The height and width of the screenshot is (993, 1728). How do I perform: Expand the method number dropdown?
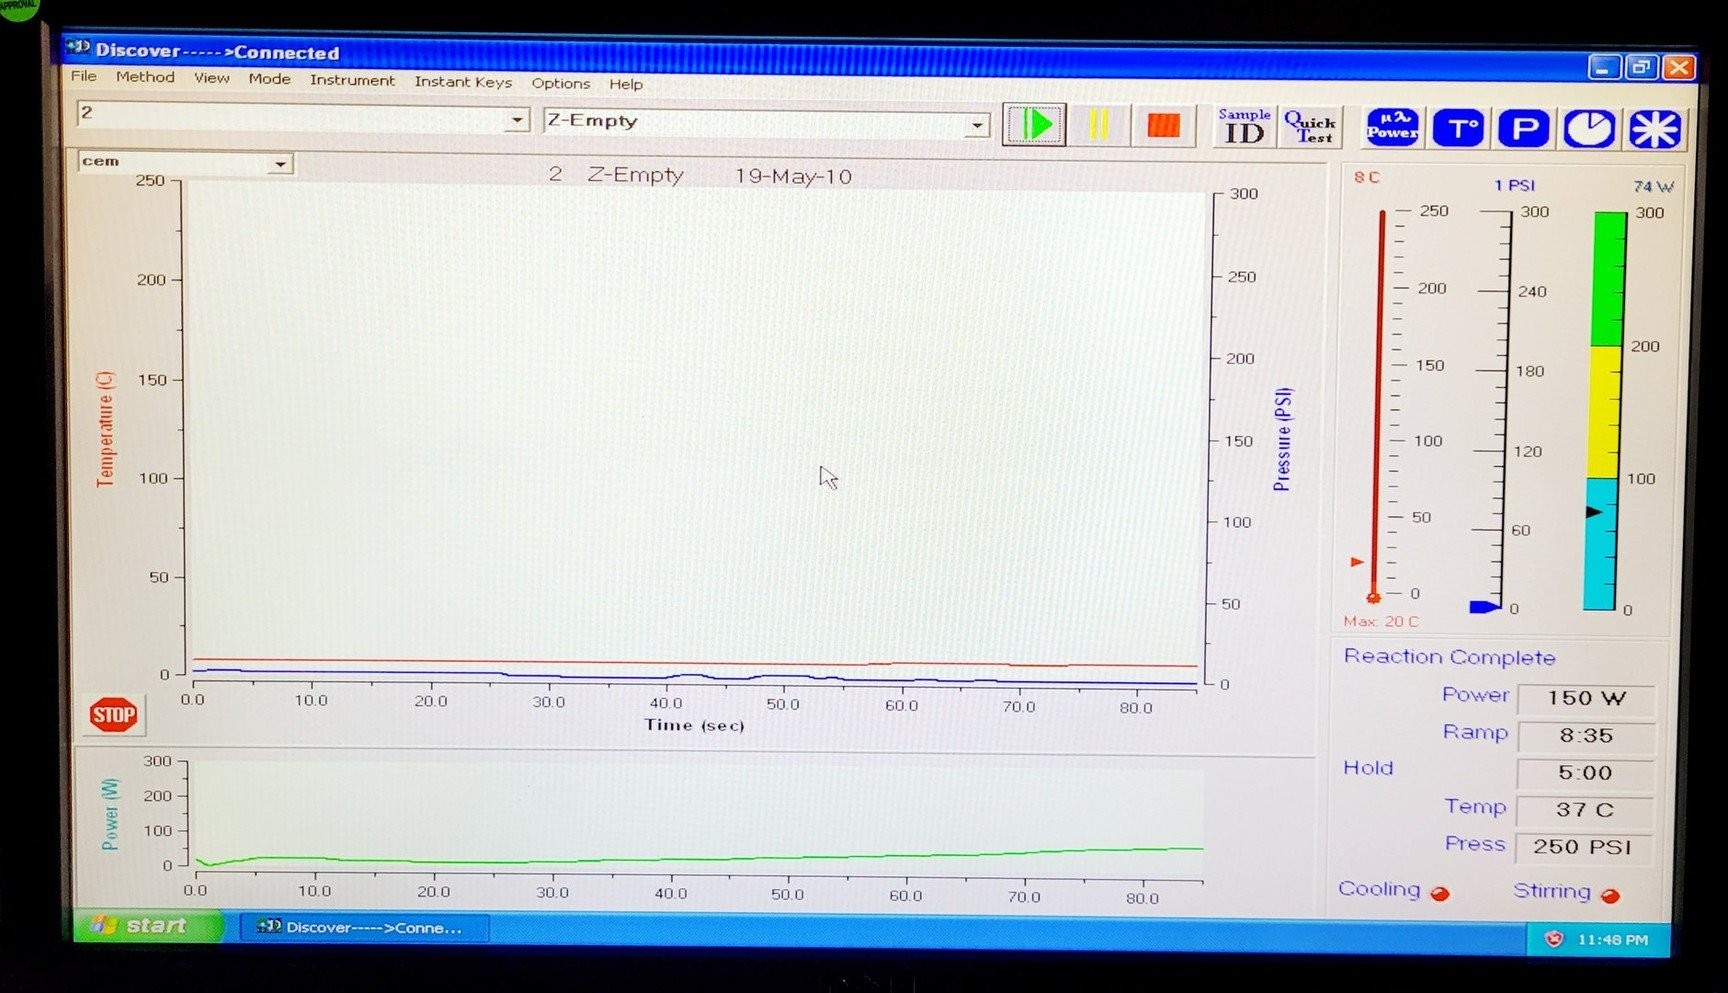click(x=517, y=119)
